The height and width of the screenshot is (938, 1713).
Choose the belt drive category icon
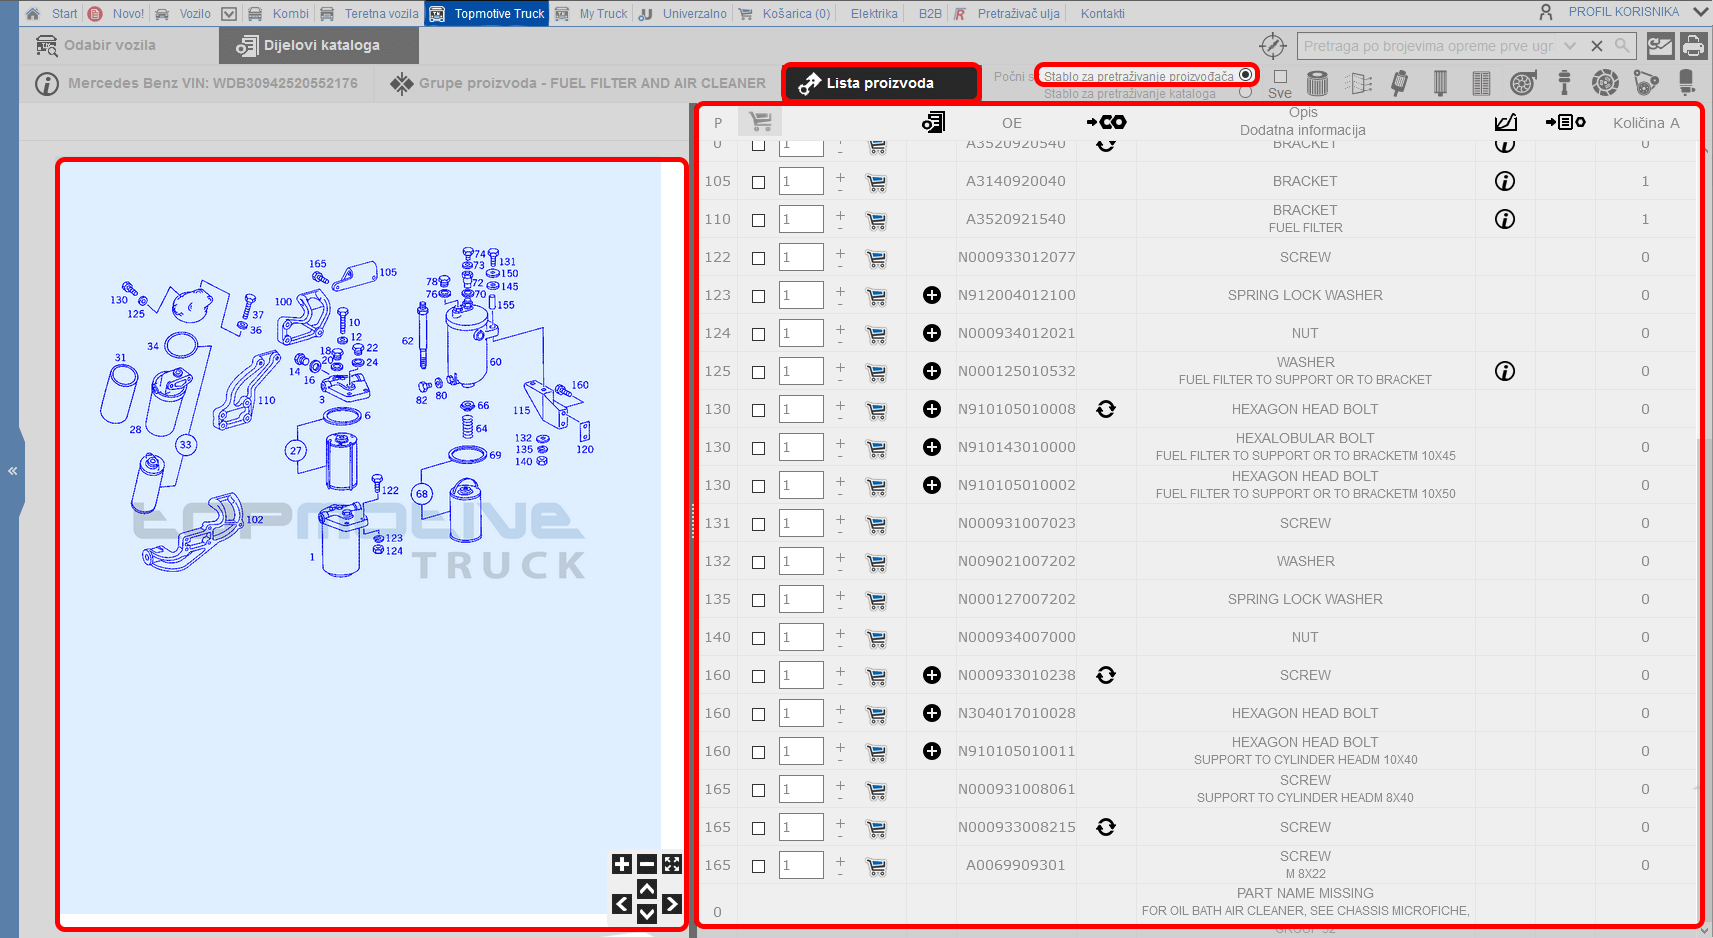1646,83
